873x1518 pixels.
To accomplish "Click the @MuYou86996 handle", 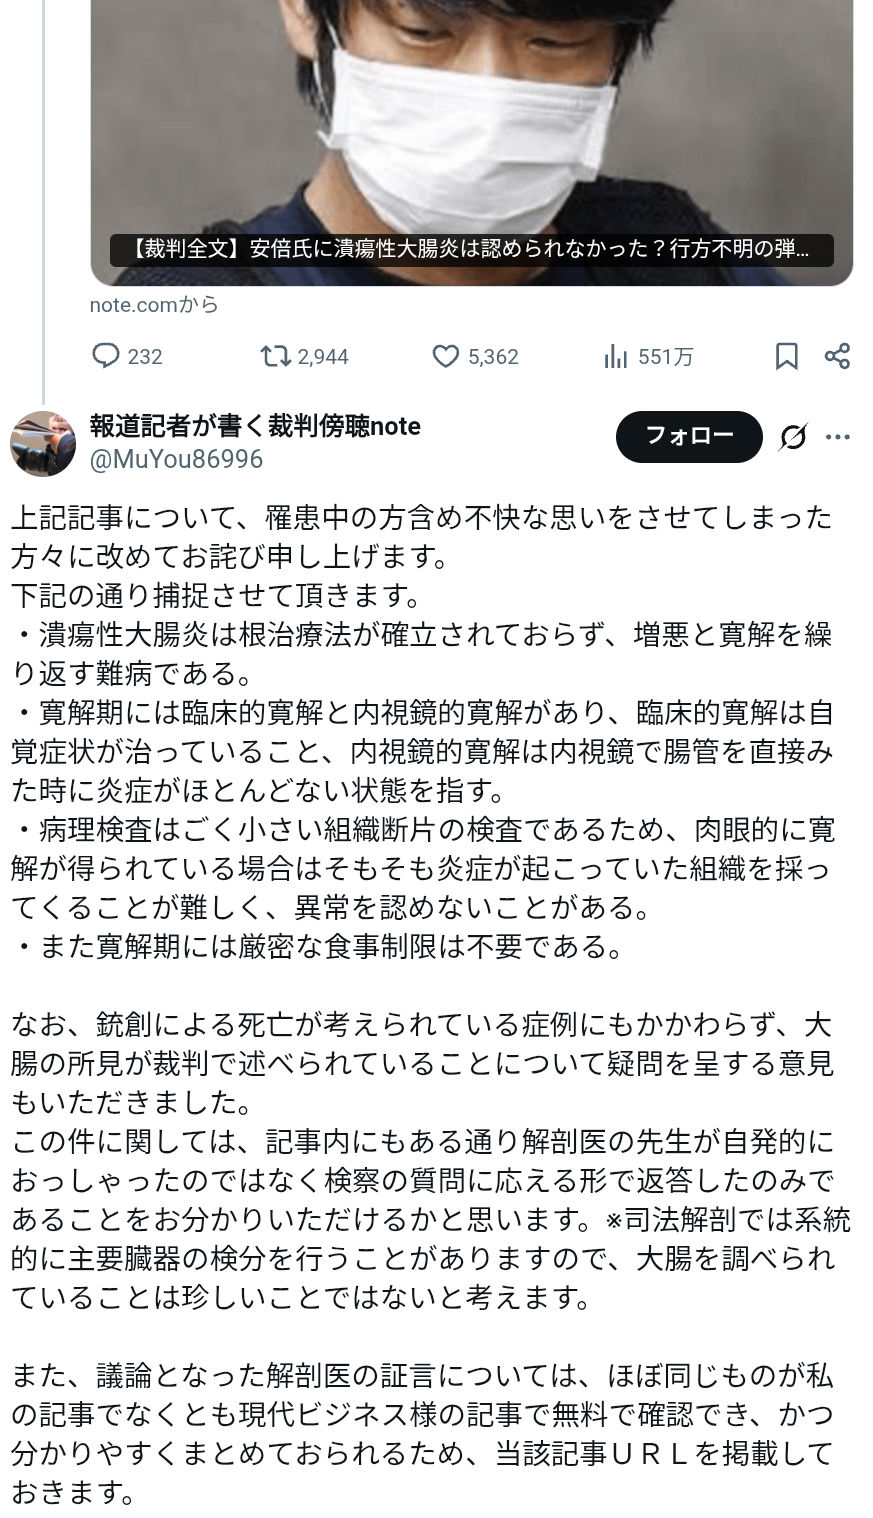I will pyautogui.click(x=176, y=459).
